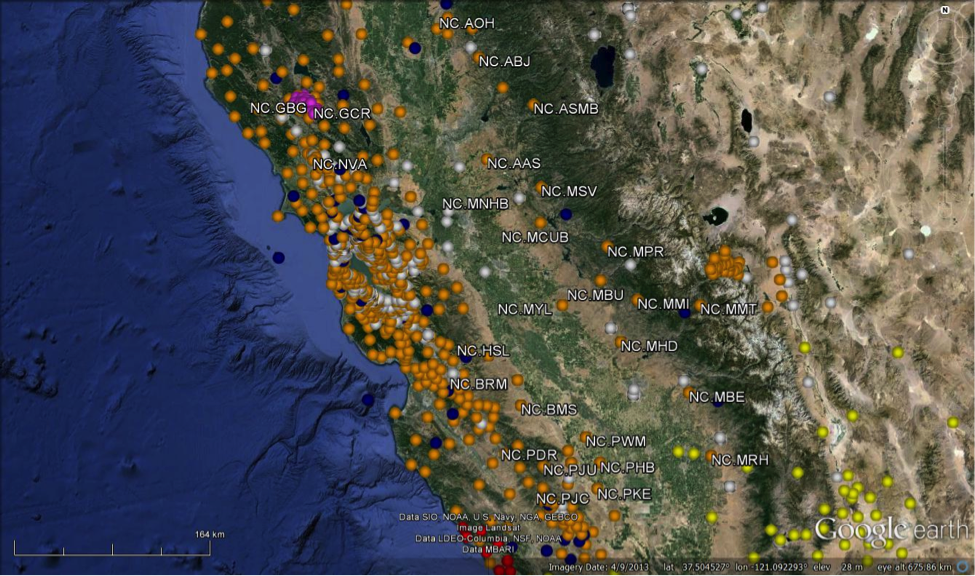
Task: Select the NC.BMS station placemark
Action: (x=521, y=406)
